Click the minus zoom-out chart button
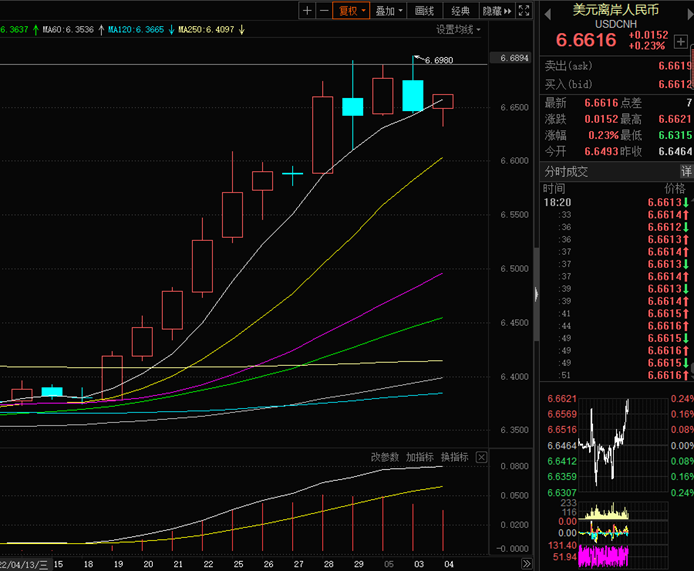The image size is (694, 571). click(324, 11)
